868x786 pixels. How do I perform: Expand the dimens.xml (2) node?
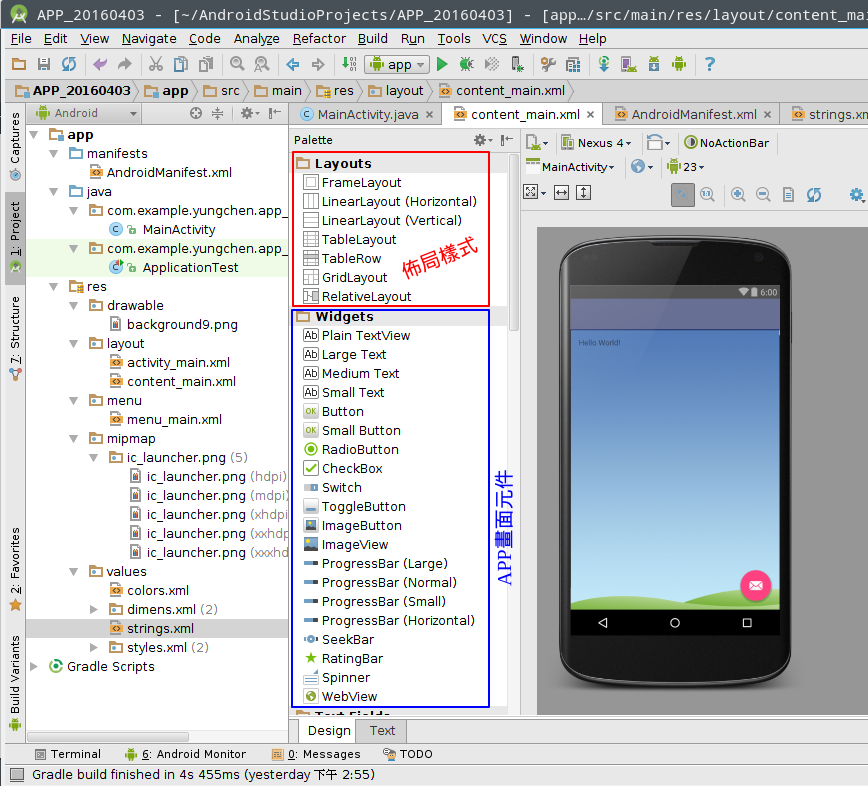(x=94, y=609)
